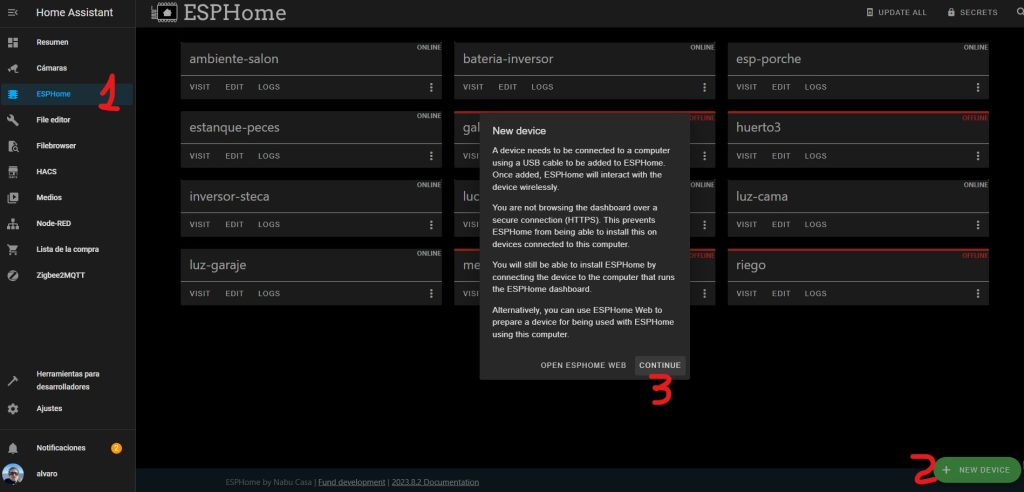This screenshot has width=1024, height=492.
Task: Expand three-dot menu on esp-porche card
Action: (x=978, y=87)
